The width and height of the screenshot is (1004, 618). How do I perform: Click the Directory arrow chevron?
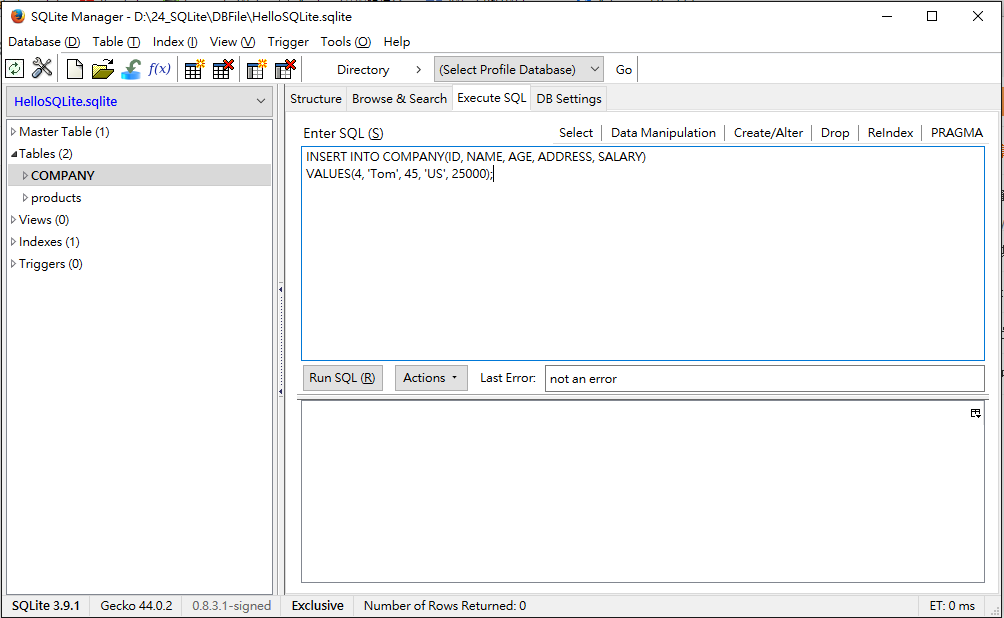[418, 69]
